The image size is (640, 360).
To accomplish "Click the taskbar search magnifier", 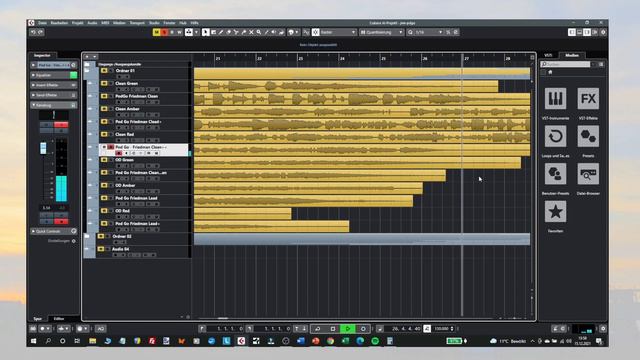I will tap(48, 341).
